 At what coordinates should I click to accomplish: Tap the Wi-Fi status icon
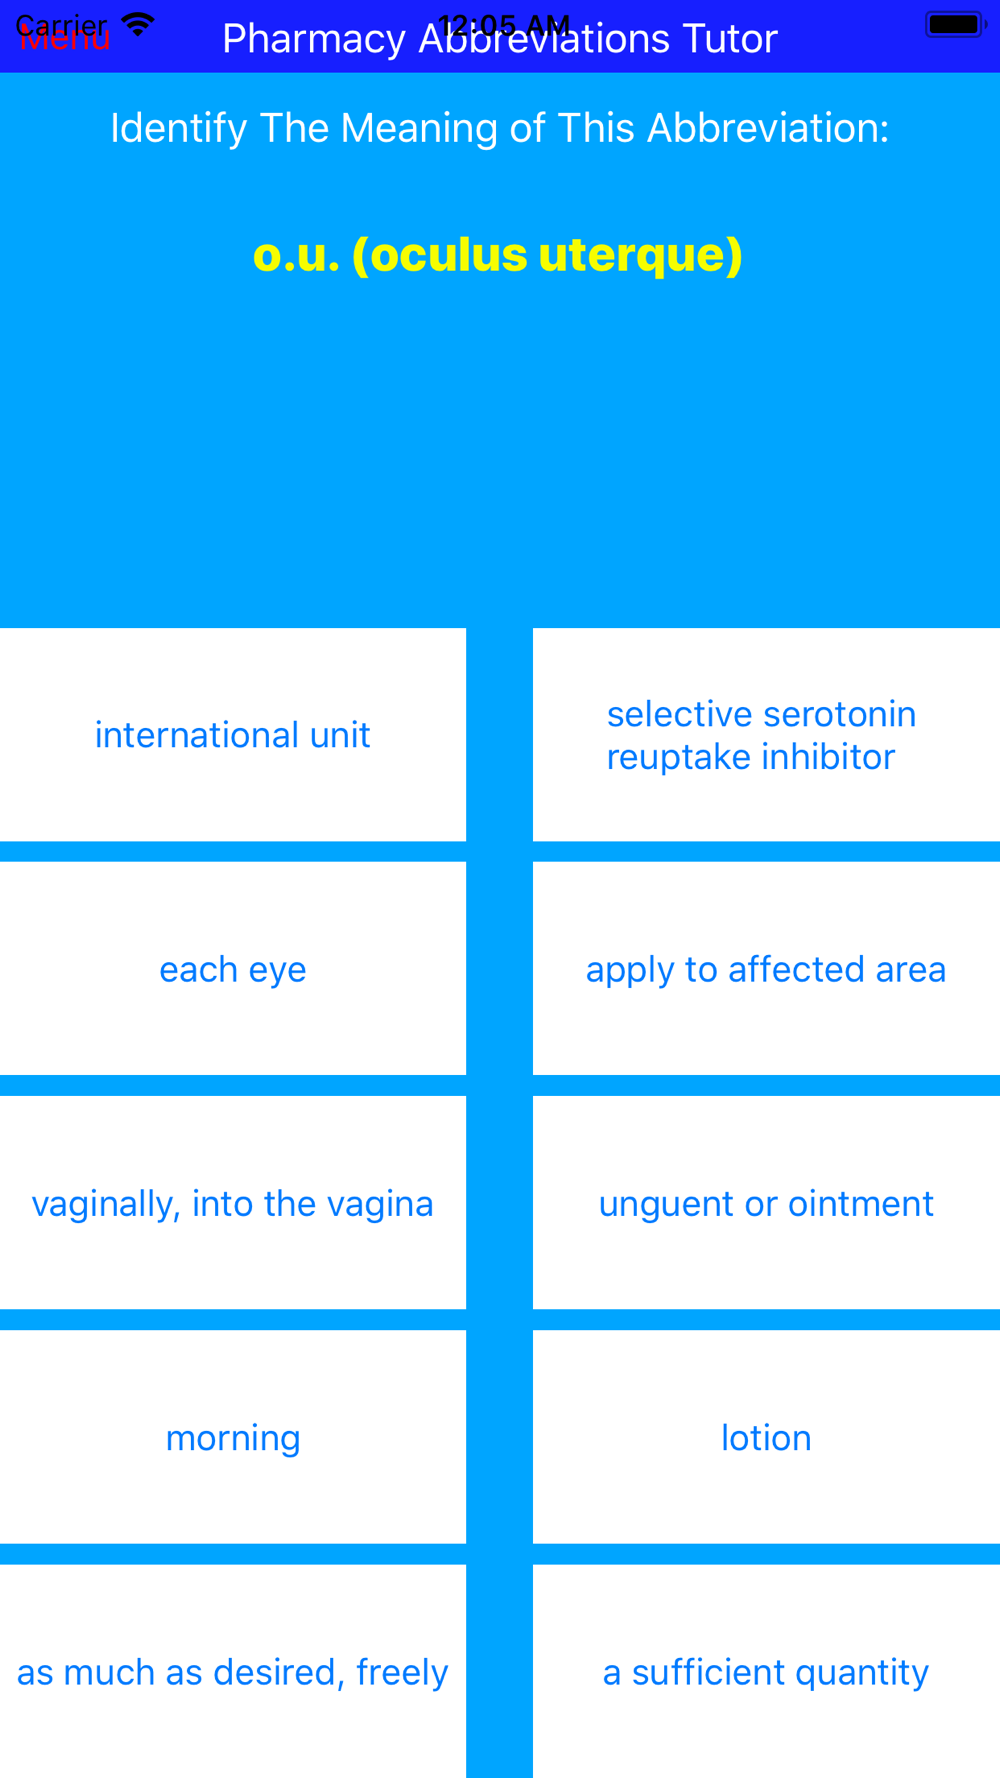click(138, 23)
